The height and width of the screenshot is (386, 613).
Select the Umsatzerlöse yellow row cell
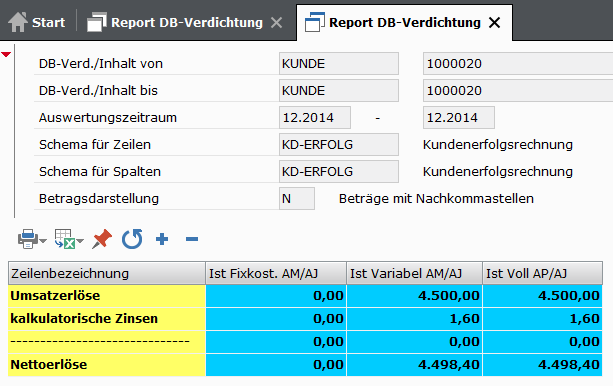[107, 296]
